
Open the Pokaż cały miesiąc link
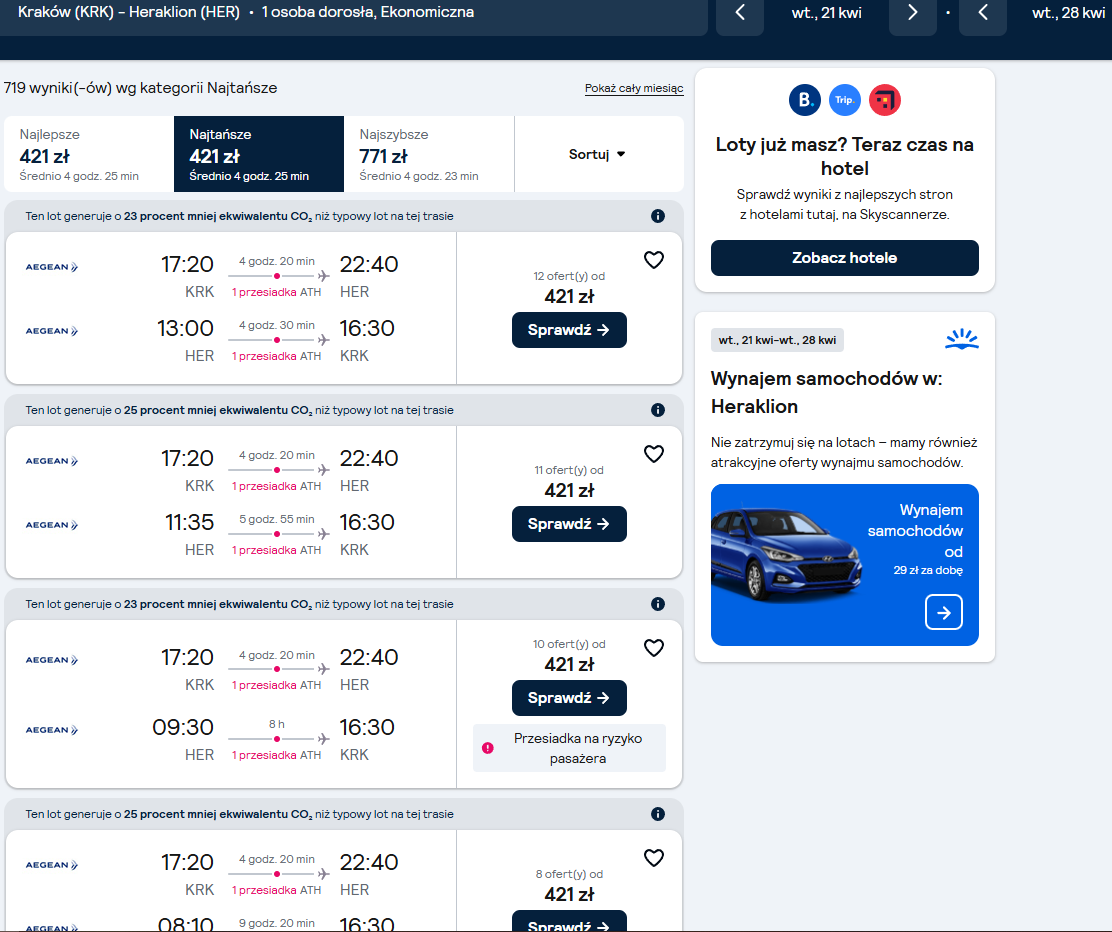634,89
